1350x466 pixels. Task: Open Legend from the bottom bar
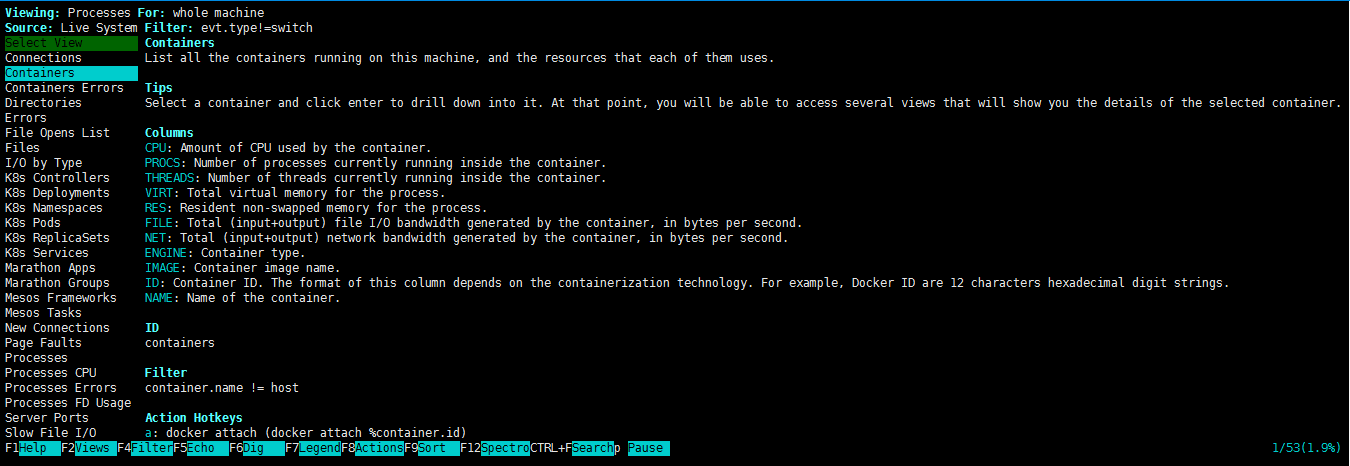pyautogui.click(x=319, y=448)
